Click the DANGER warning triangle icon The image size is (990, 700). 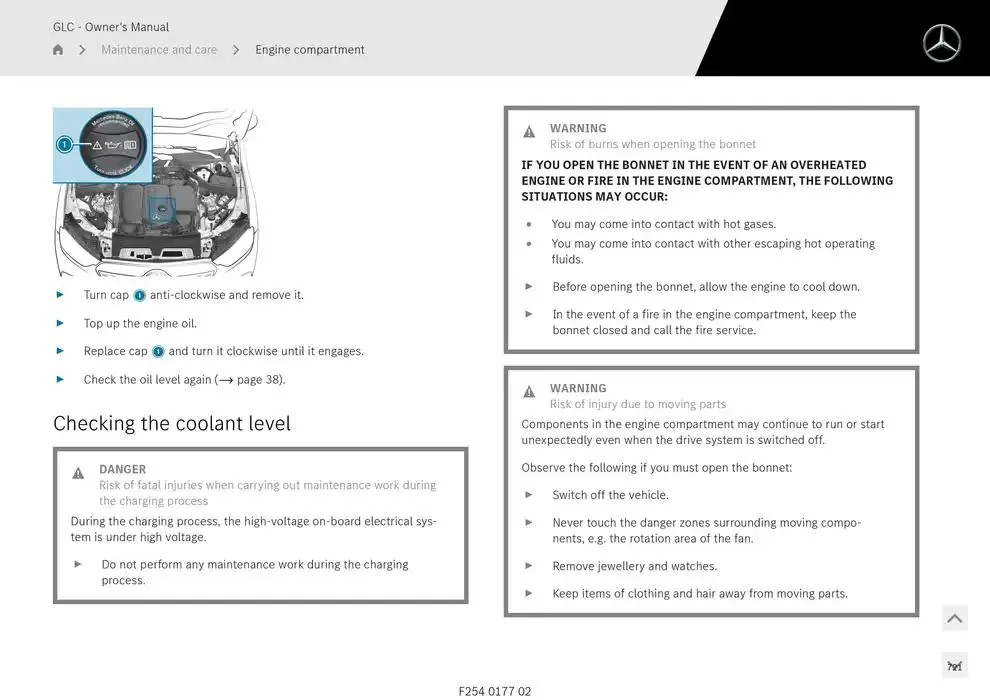tap(78, 473)
